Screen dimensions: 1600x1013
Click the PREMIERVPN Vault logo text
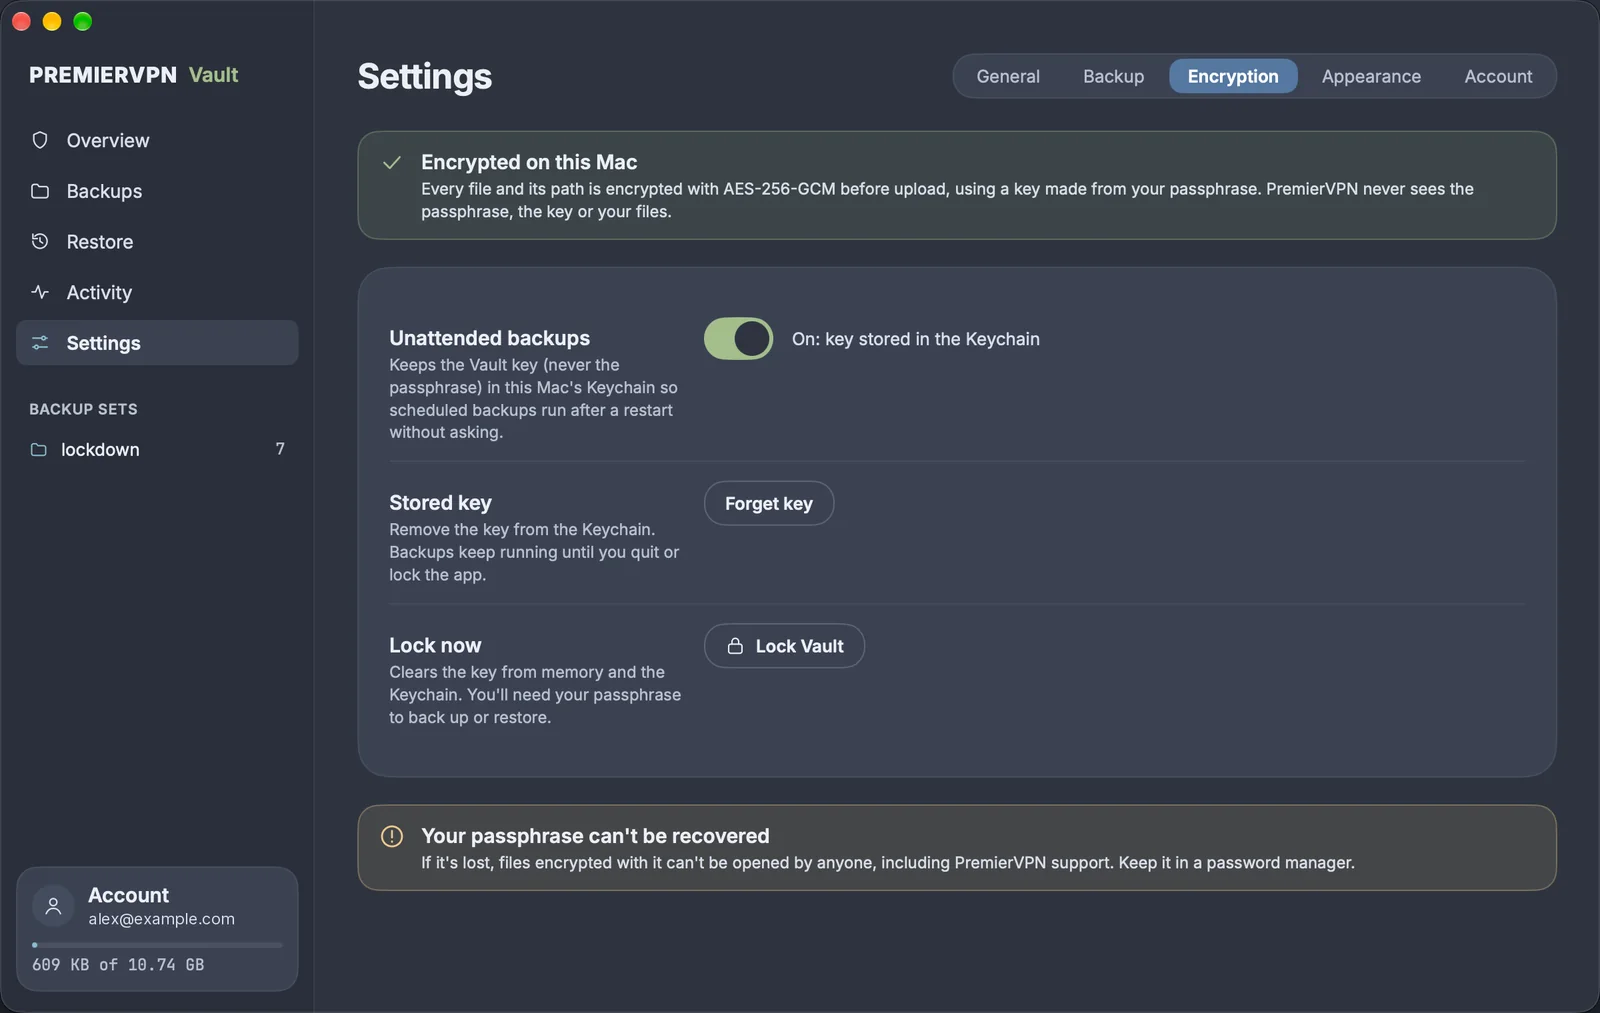tap(133, 75)
